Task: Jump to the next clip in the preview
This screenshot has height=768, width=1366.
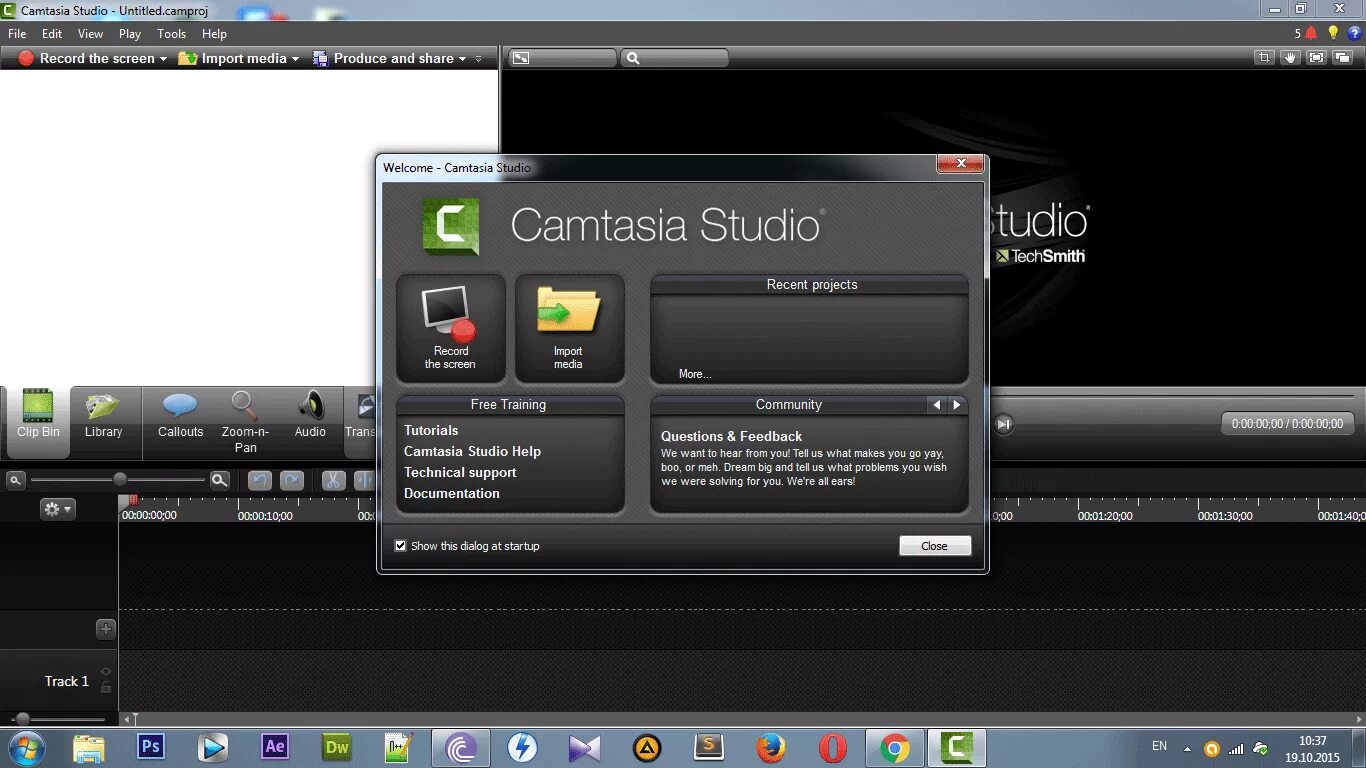Action: pos(1004,424)
